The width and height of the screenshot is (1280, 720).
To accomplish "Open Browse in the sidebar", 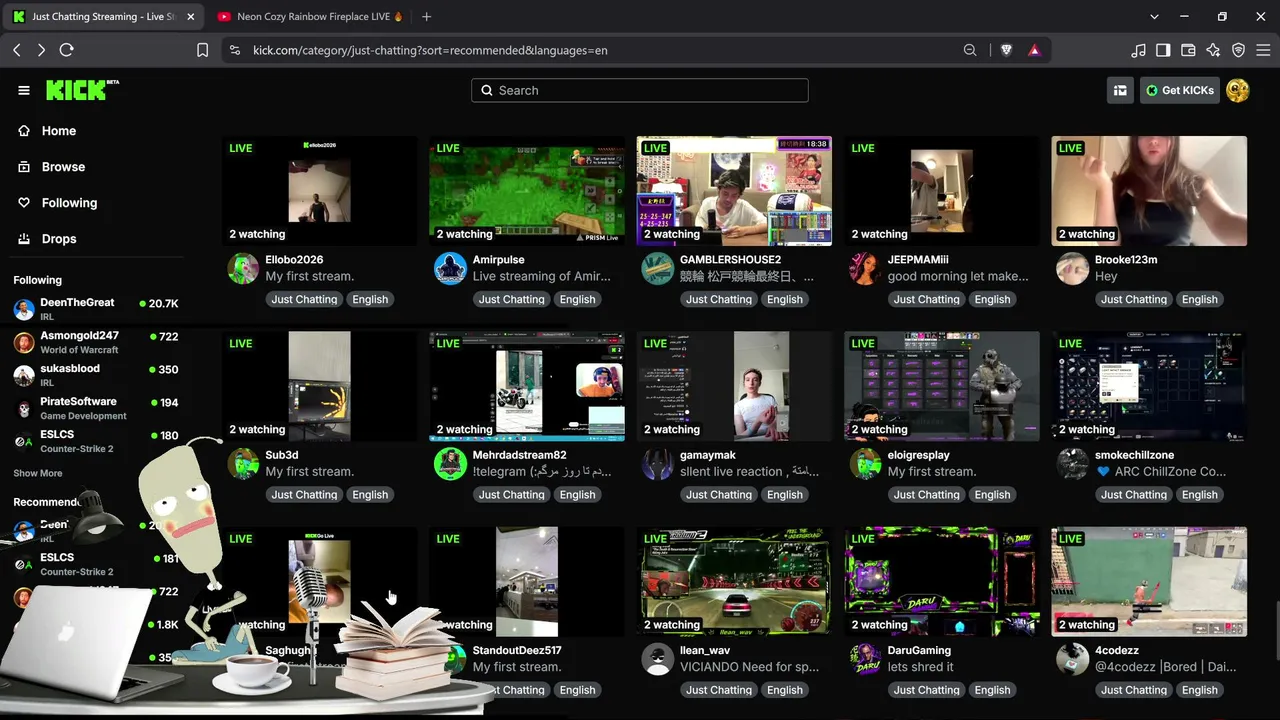I will [x=63, y=167].
